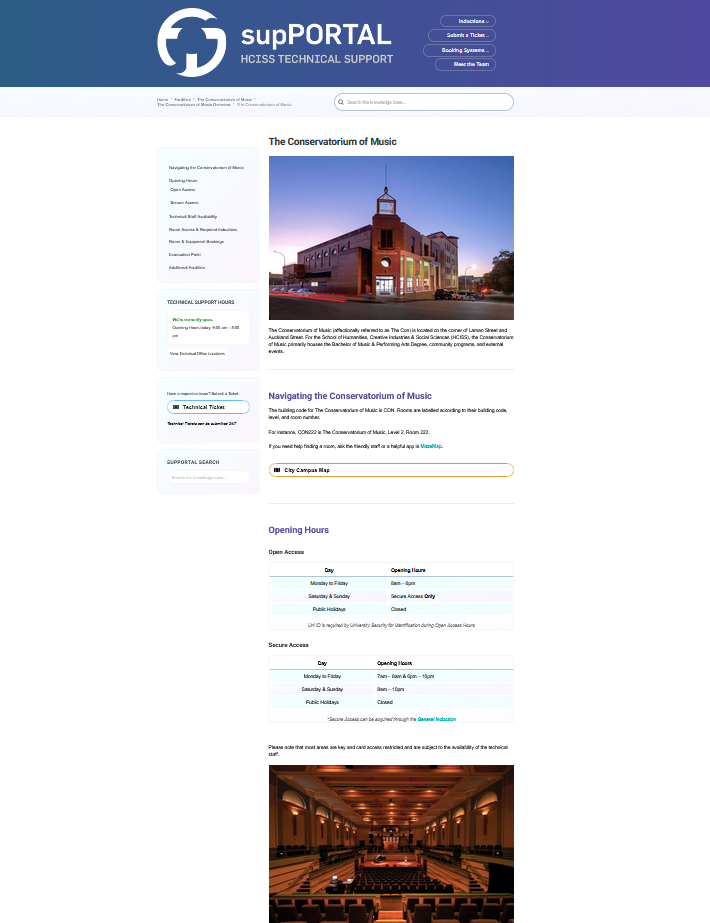The image size is (710, 923).
Task: Expand the Inductions dropdown menu
Action: [467, 21]
